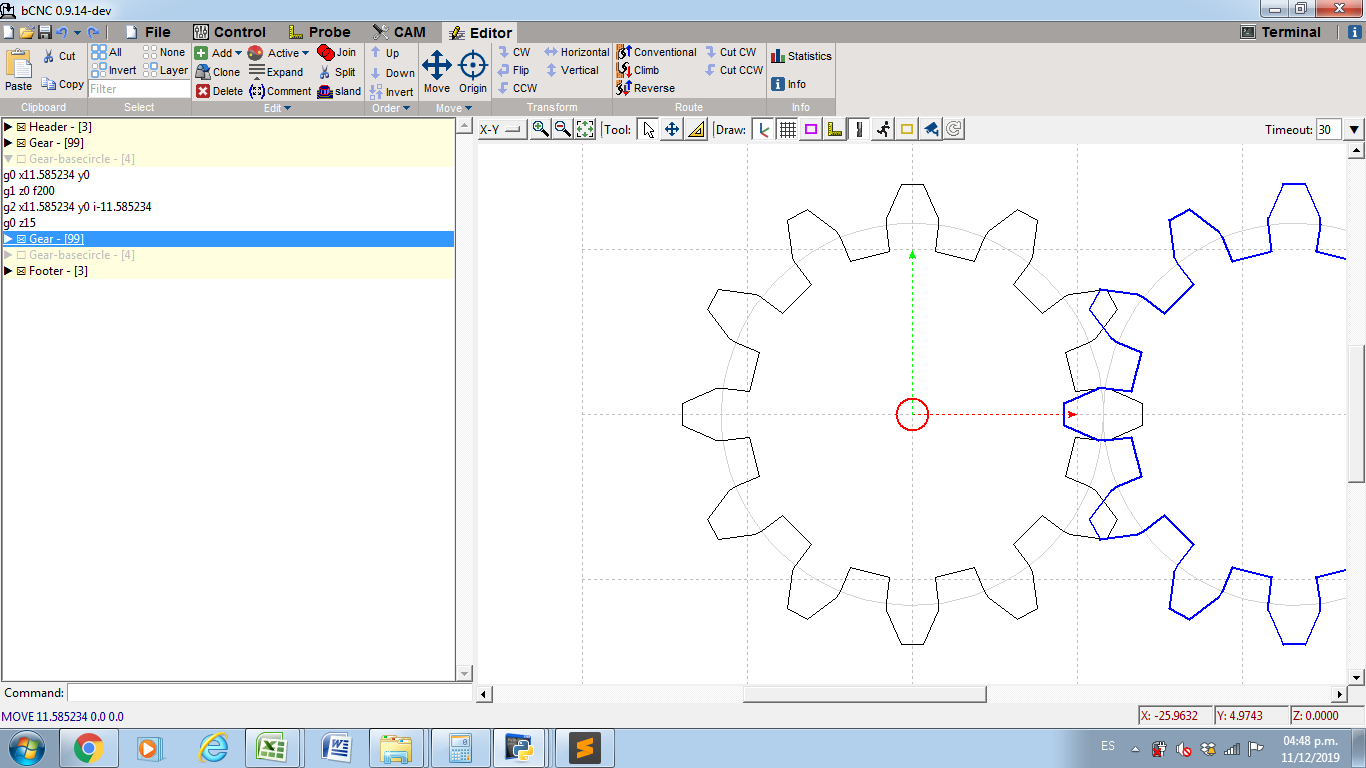
Task: Click the canvas horizontal scrollbar thumb
Action: click(864, 694)
